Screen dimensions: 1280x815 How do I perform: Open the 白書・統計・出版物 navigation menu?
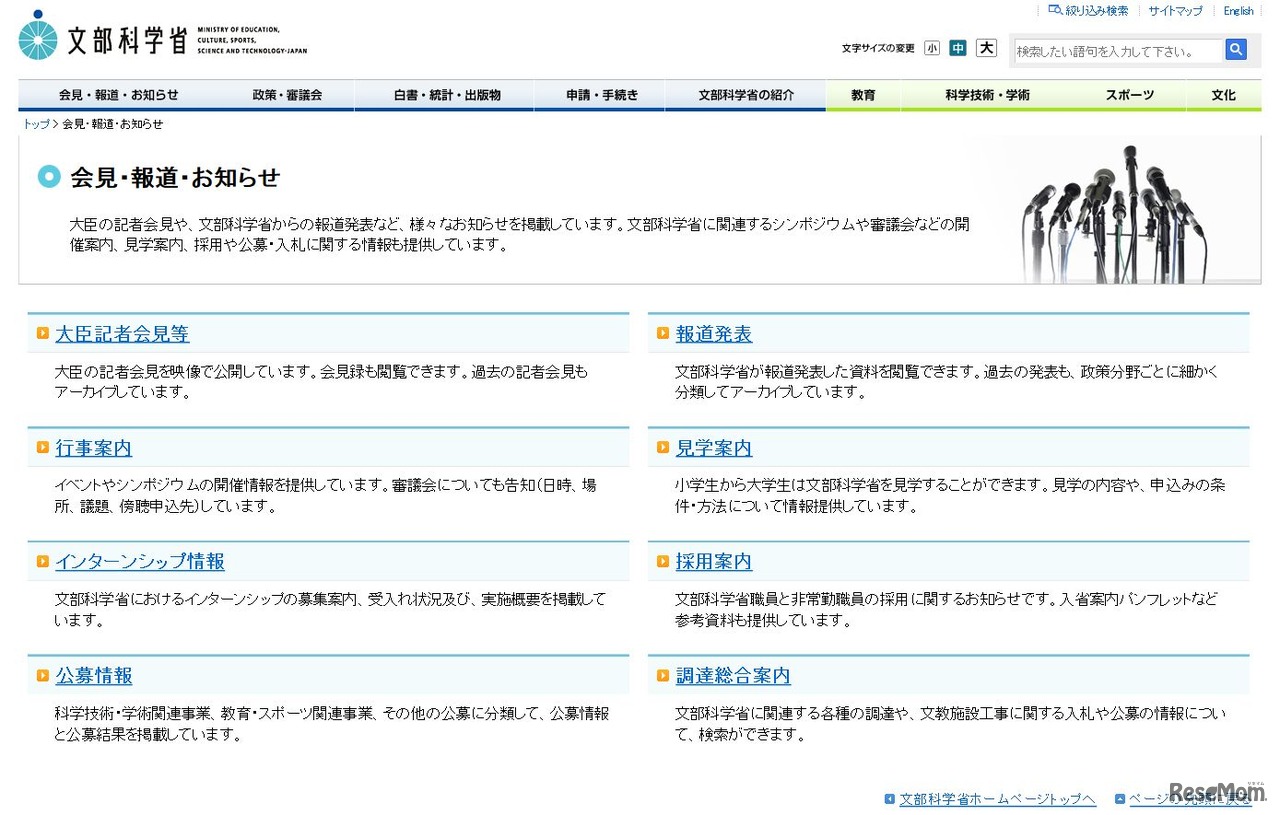446,95
